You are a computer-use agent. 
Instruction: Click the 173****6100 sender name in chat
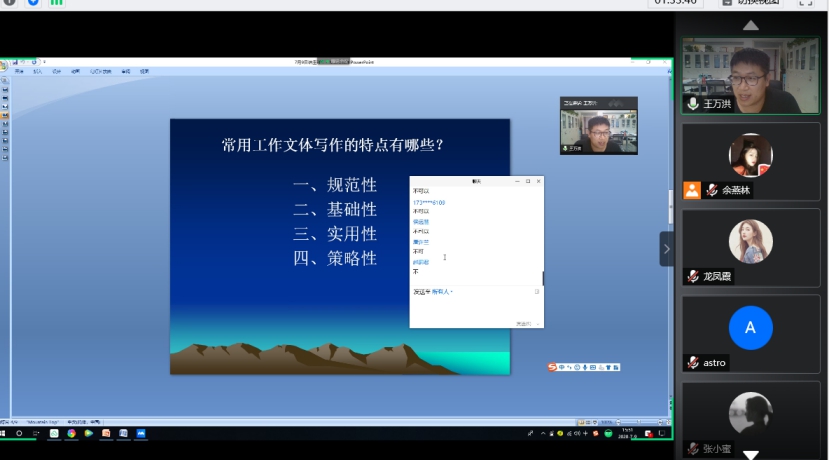point(429,202)
